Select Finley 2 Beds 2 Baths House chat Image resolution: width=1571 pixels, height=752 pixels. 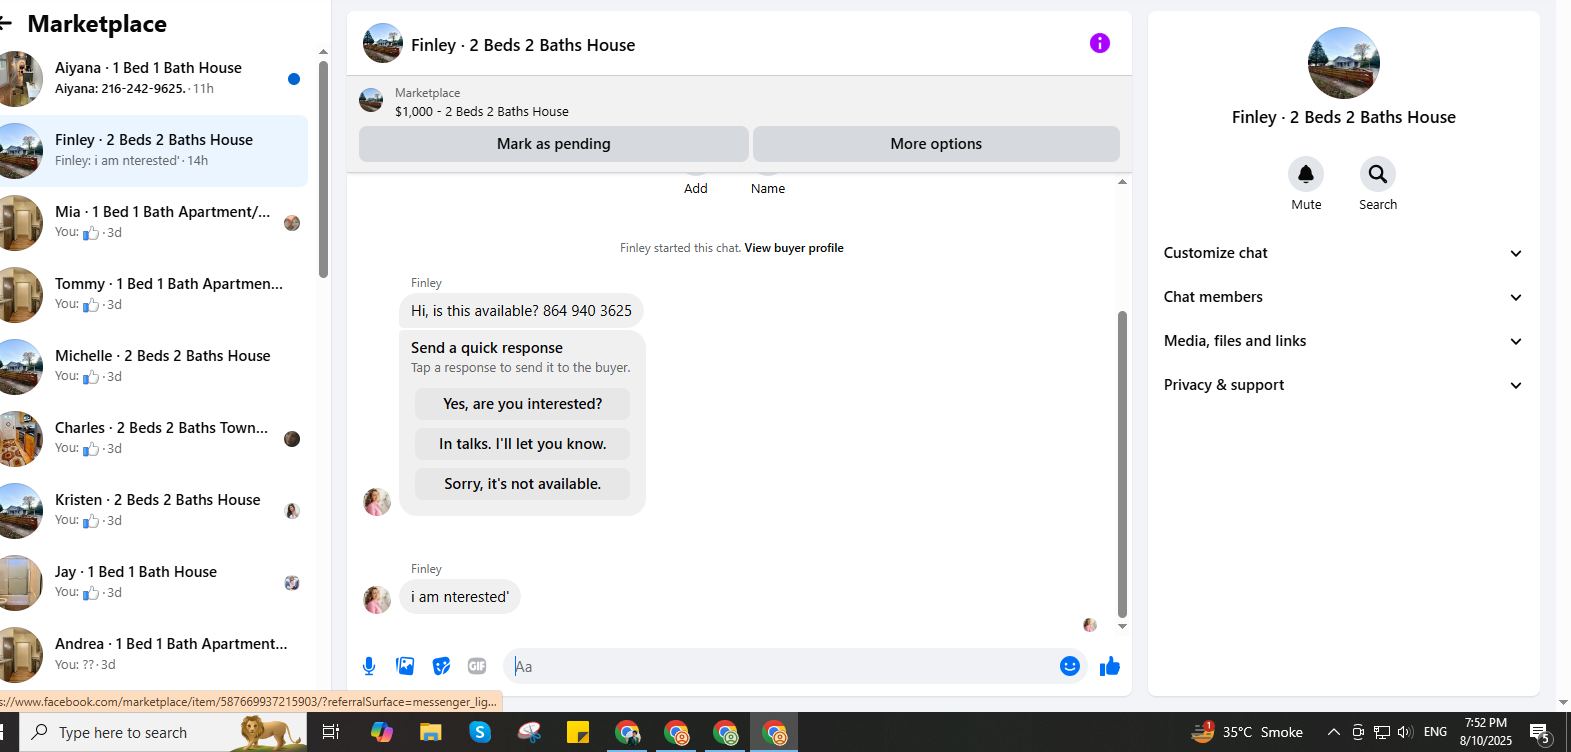(154, 151)
